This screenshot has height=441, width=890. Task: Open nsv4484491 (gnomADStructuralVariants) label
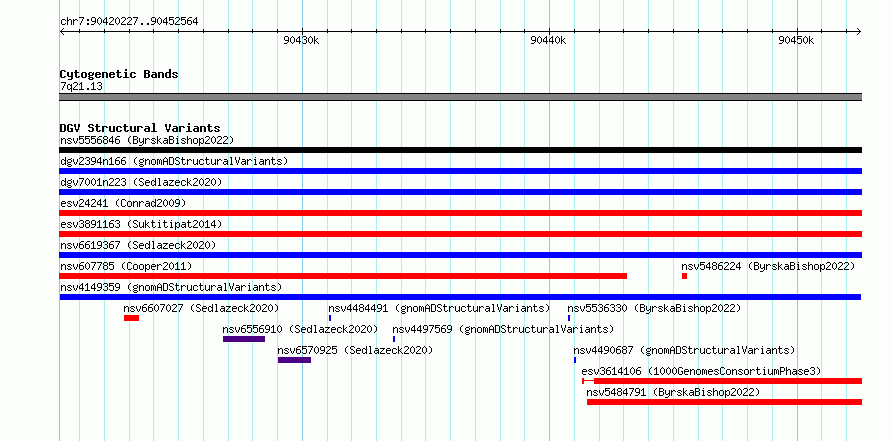(439, 308)
